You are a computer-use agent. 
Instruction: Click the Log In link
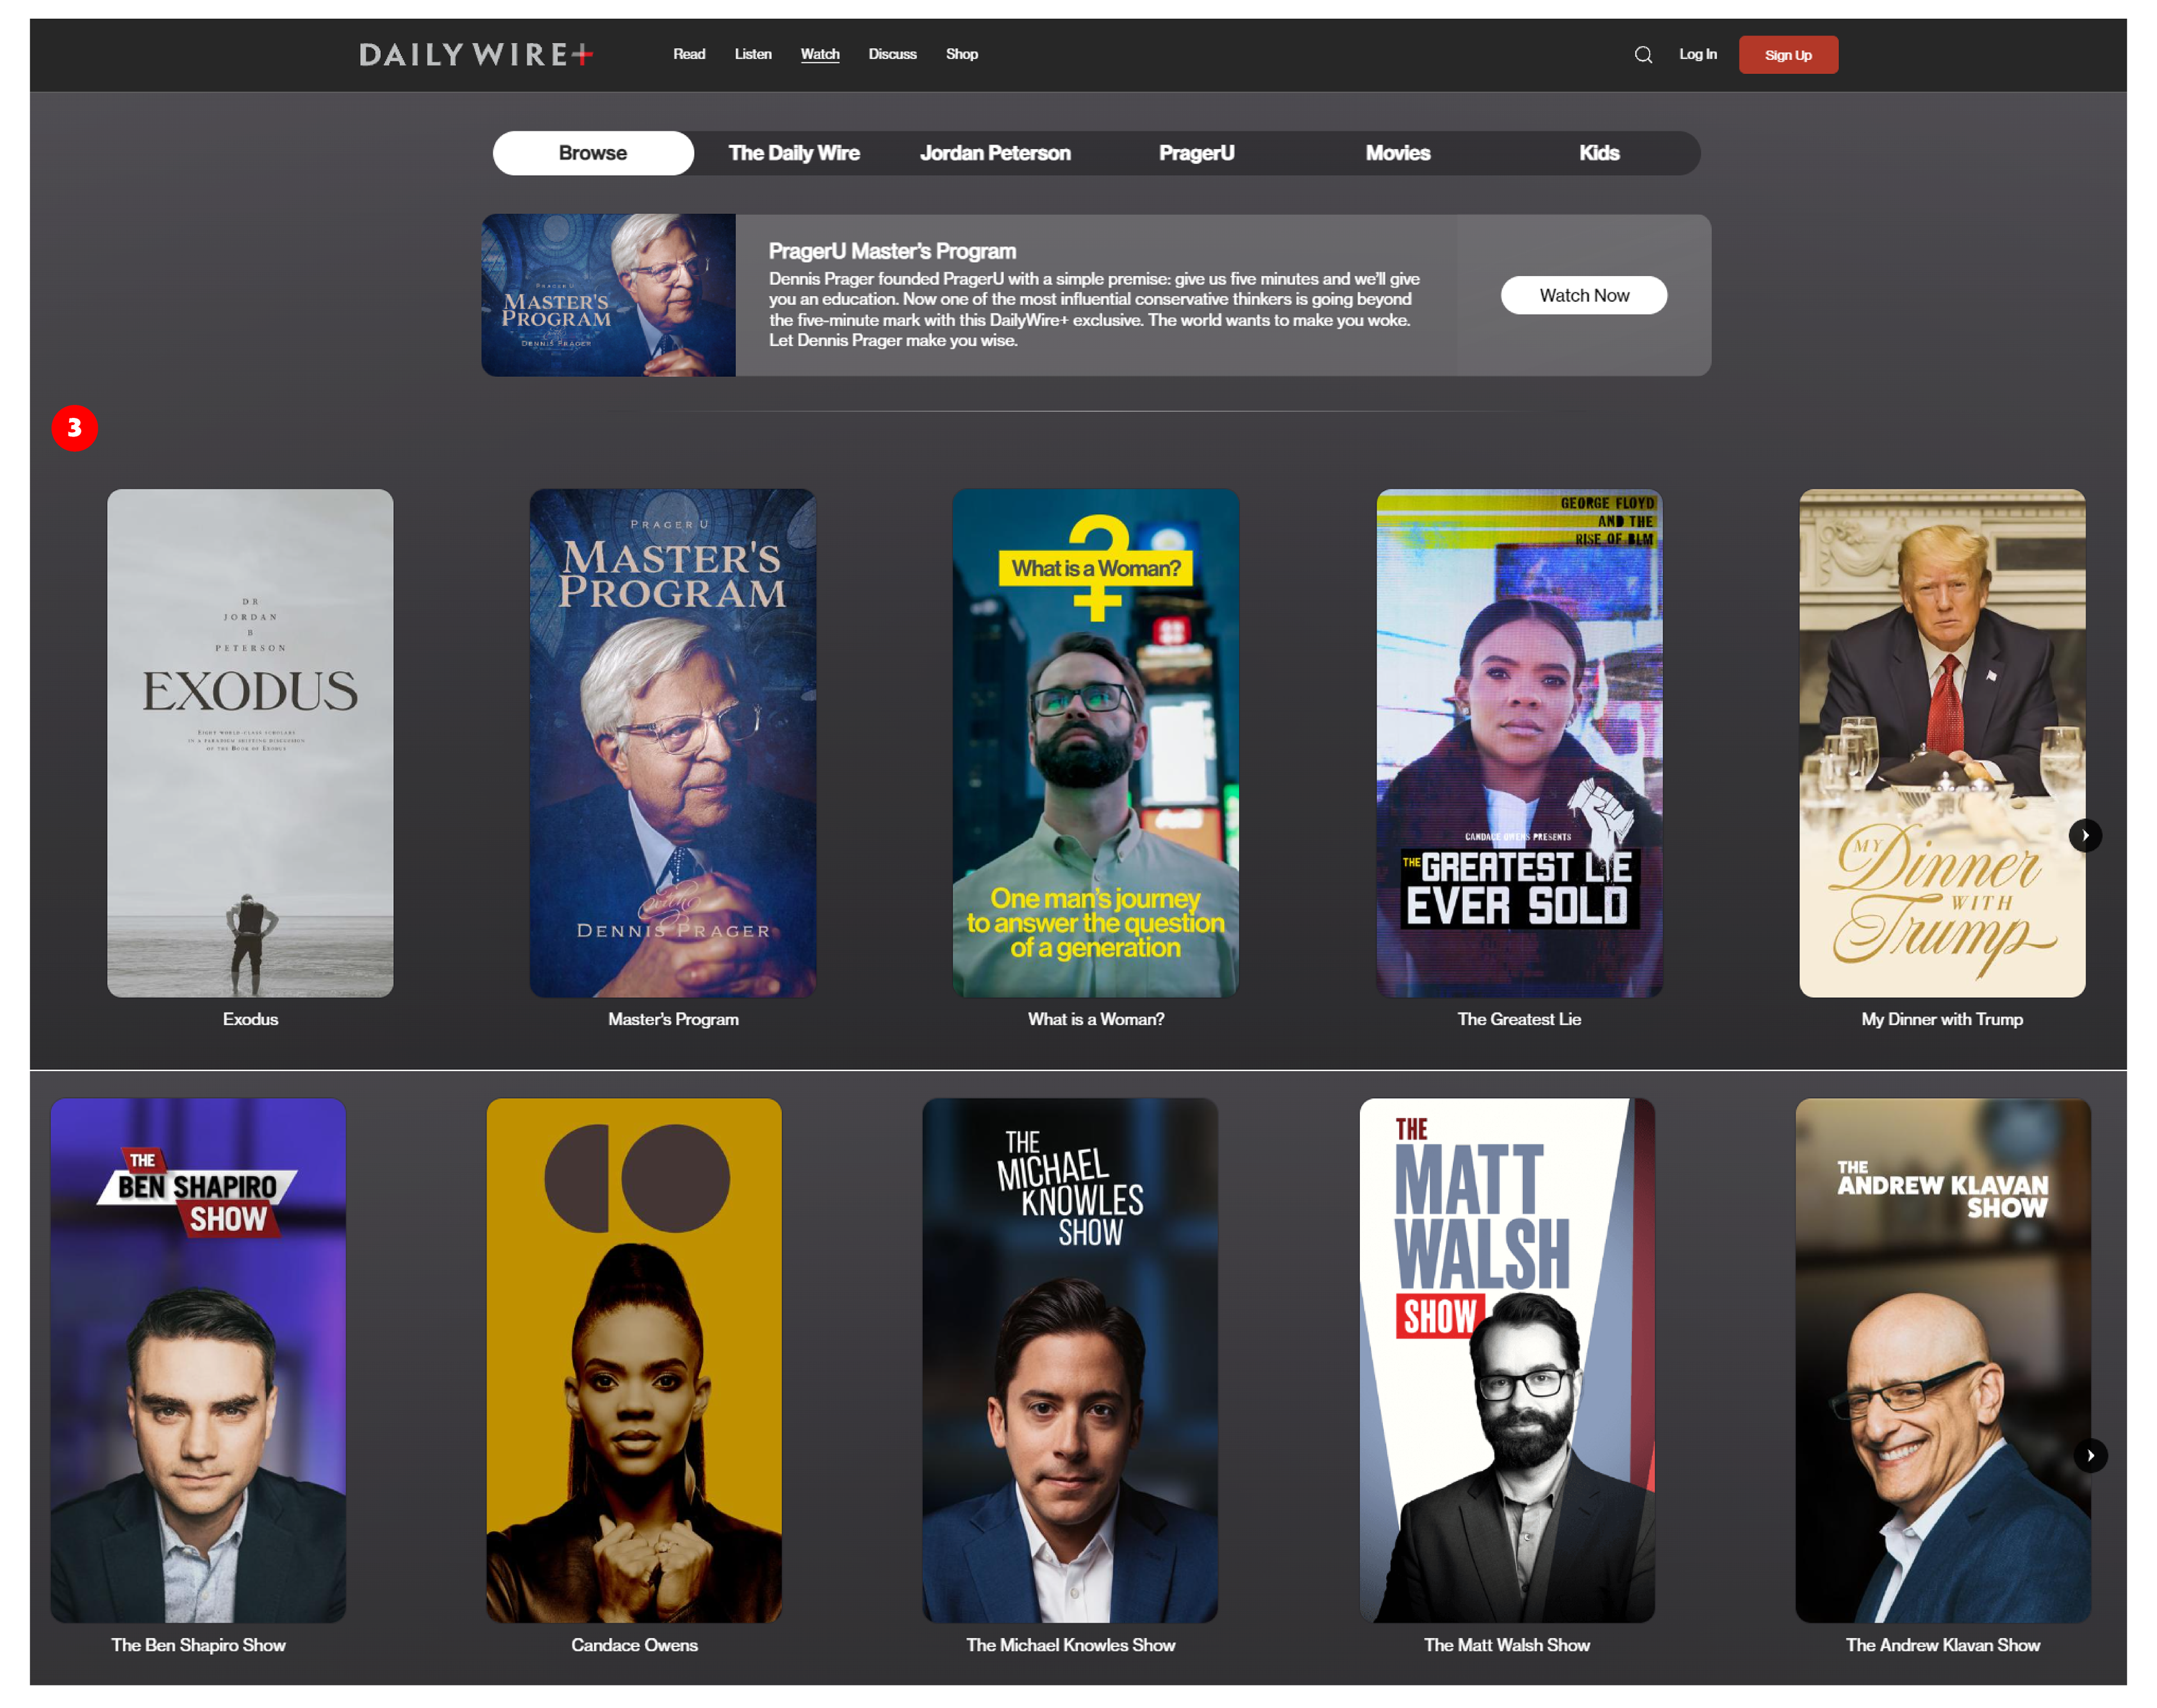(1697, 54)
